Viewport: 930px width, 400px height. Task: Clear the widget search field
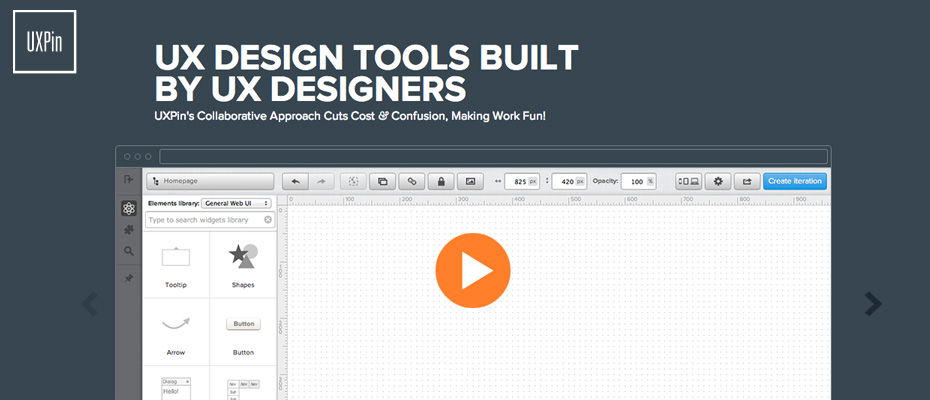(268, 219)
